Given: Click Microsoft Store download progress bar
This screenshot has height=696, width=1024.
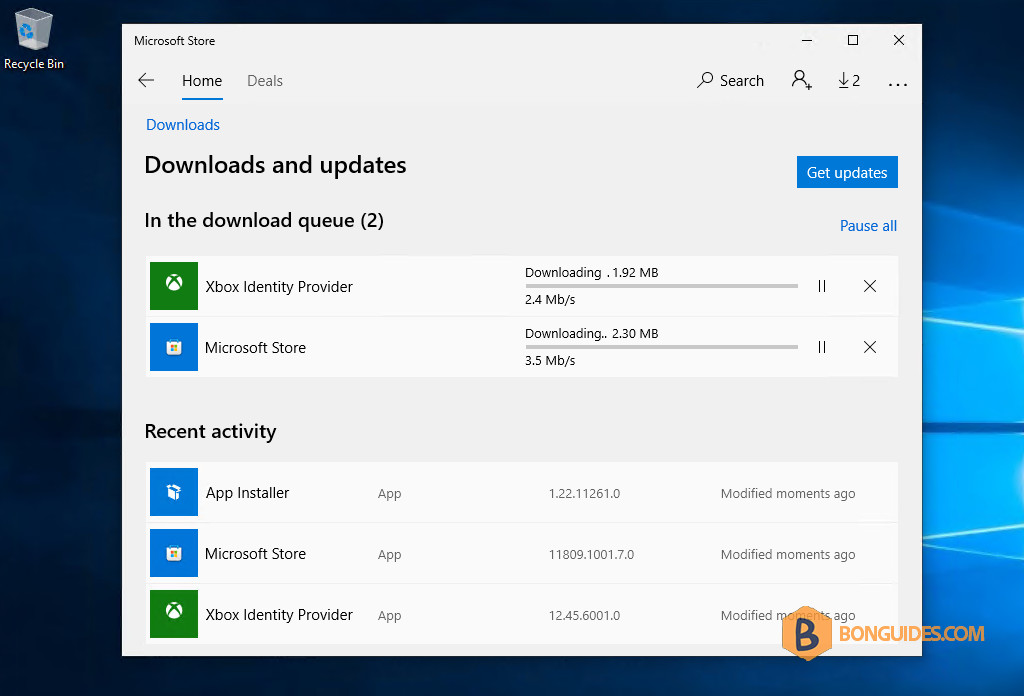Looking at the screenshot, I should 662,347.
